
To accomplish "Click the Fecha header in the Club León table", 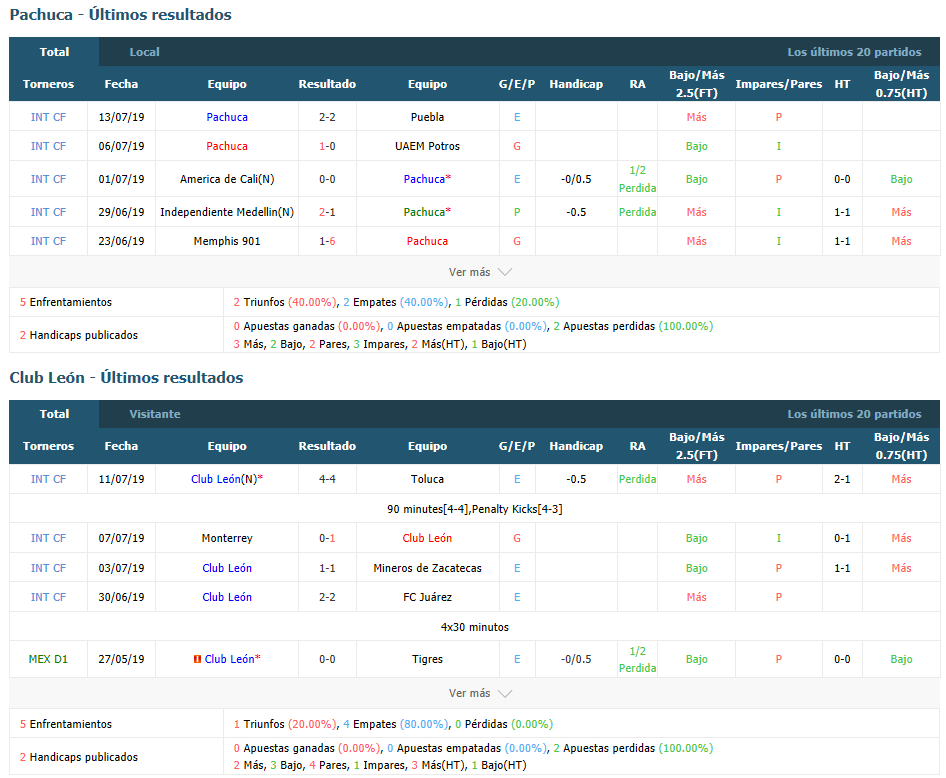I will (121, 446).
